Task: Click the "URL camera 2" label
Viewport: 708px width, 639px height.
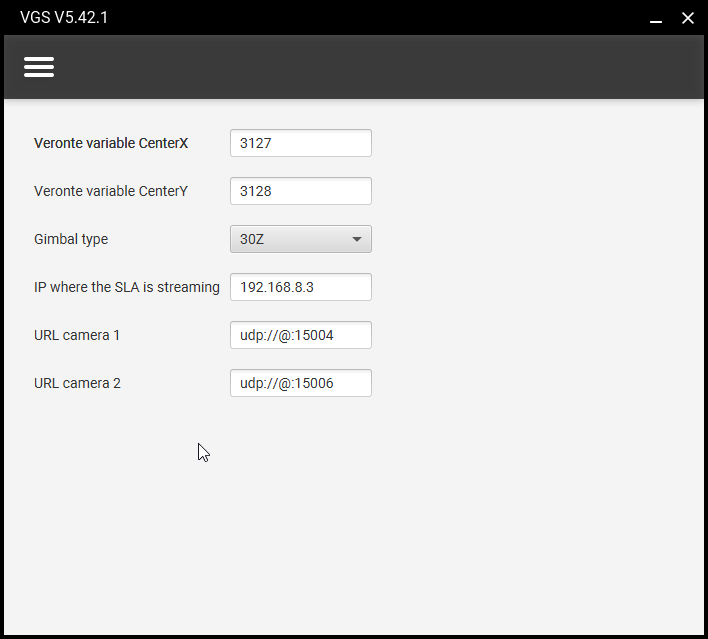Action: (x=77, y=383)
